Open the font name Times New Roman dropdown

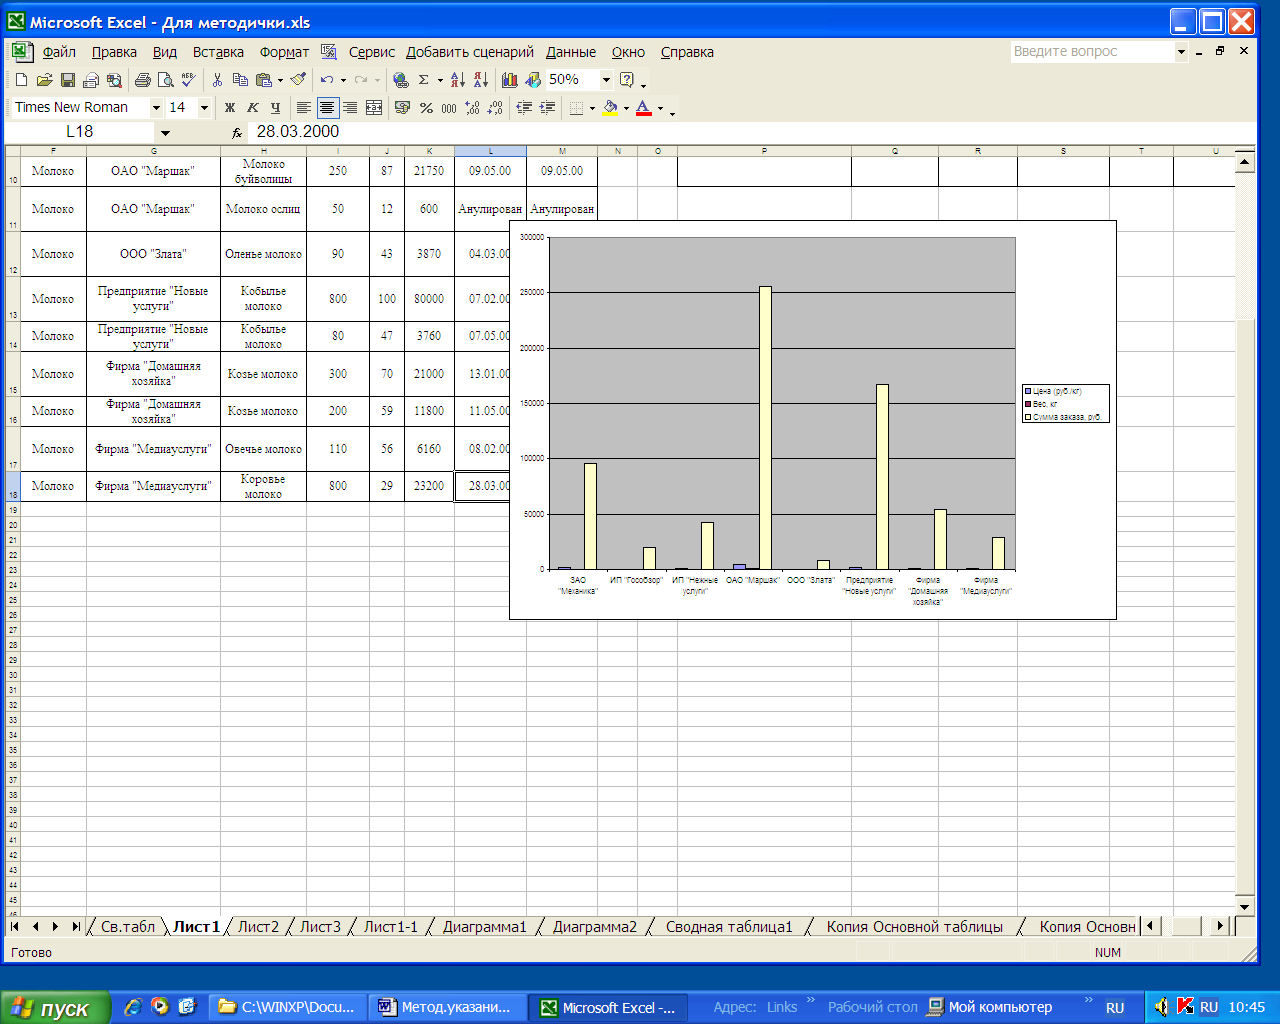coord(156,108)
